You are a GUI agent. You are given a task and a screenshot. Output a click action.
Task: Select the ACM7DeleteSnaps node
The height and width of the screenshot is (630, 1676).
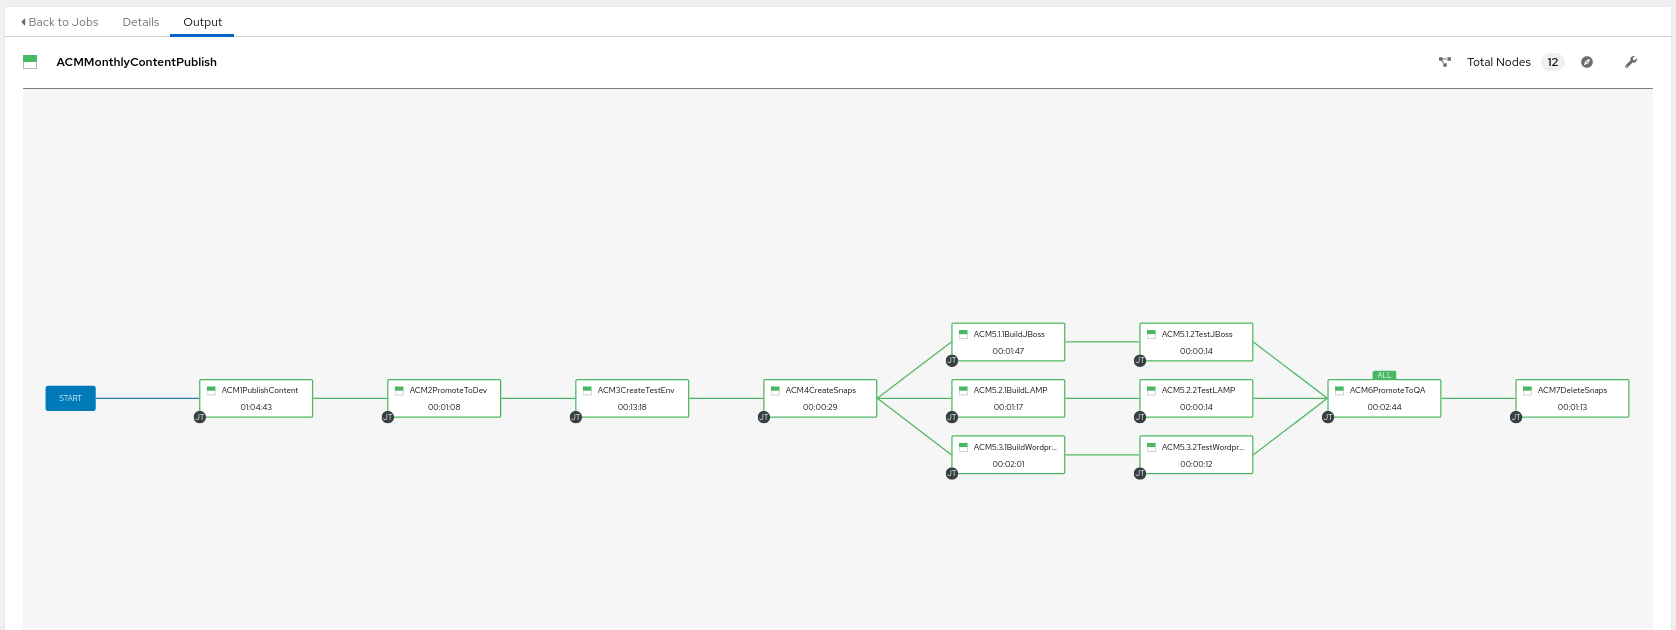tap(1572, 398)
